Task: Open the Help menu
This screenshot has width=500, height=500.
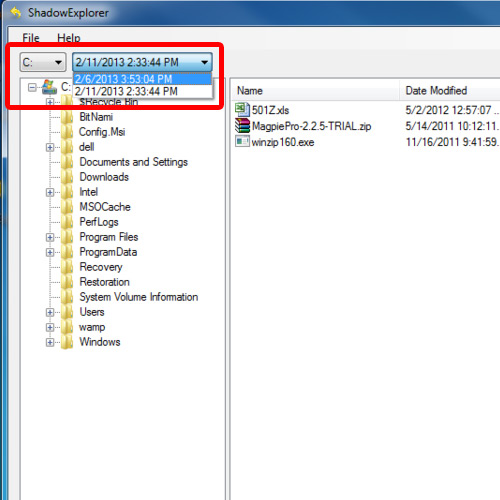Action: tap(69, 38)
